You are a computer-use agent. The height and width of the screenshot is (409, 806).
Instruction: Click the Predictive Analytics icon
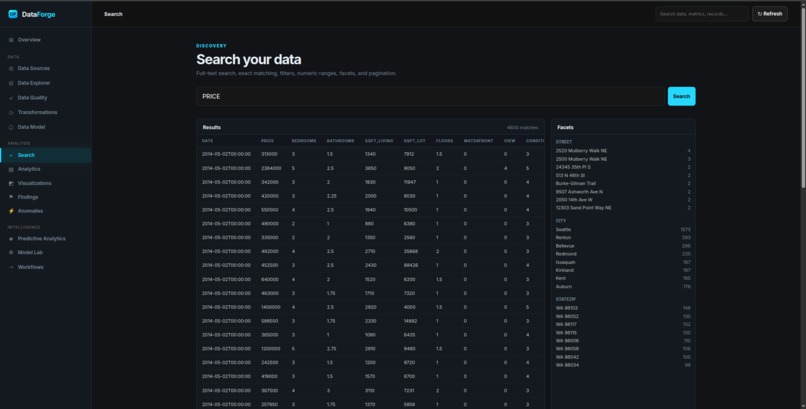[11, 239]
